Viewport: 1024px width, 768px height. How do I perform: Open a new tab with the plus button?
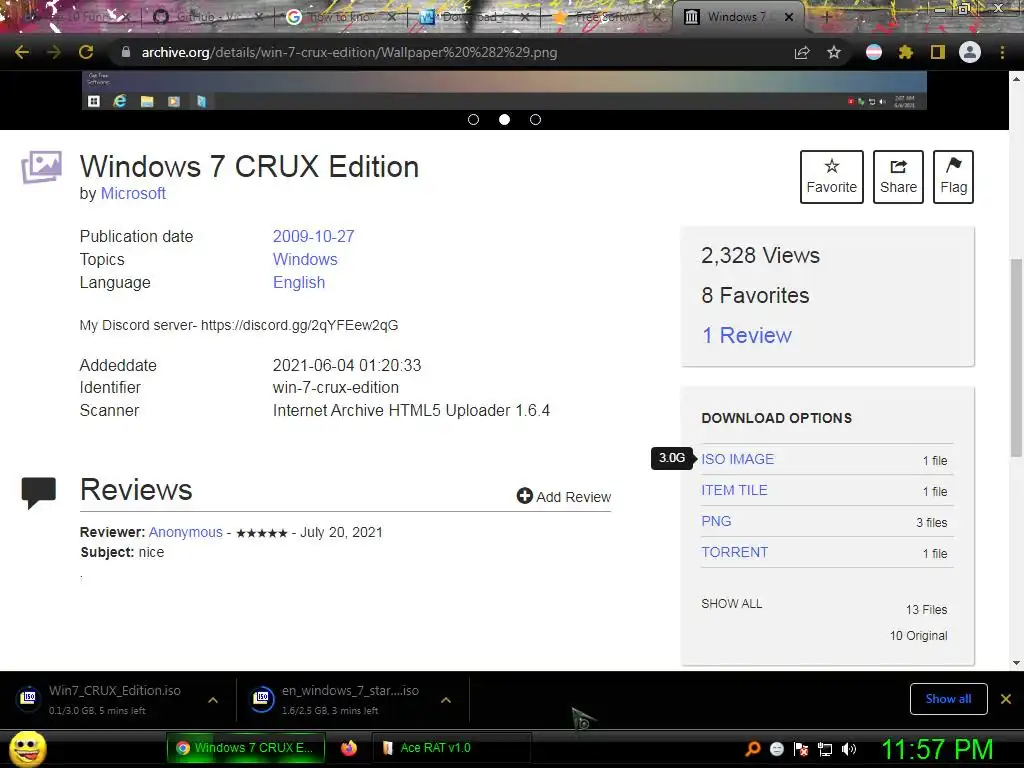click(x=826, y=17)
